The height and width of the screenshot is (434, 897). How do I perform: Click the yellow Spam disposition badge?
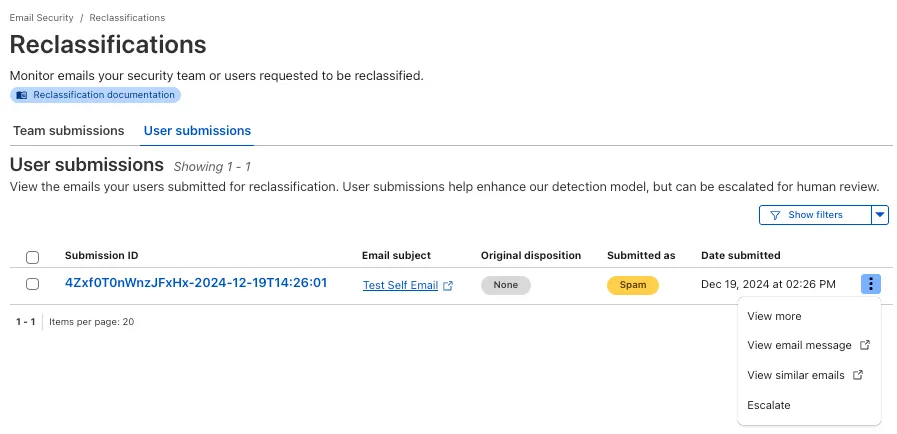pos(632,285)
